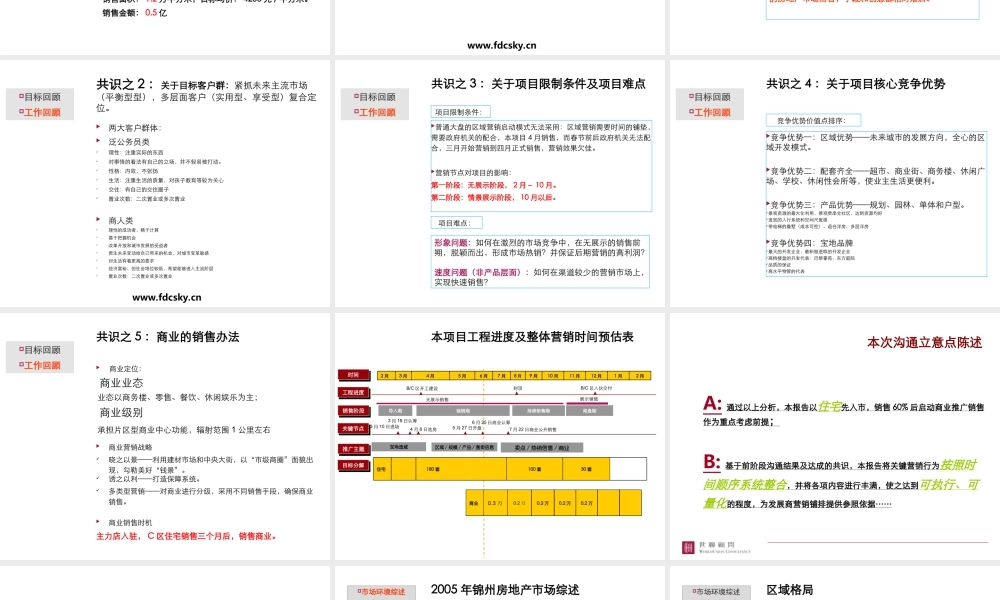The width and height of the screenshot is (1000, 600).
Task: Click www.fdcsky.cn link under 共识之2 slide
Action: (166, 297)
